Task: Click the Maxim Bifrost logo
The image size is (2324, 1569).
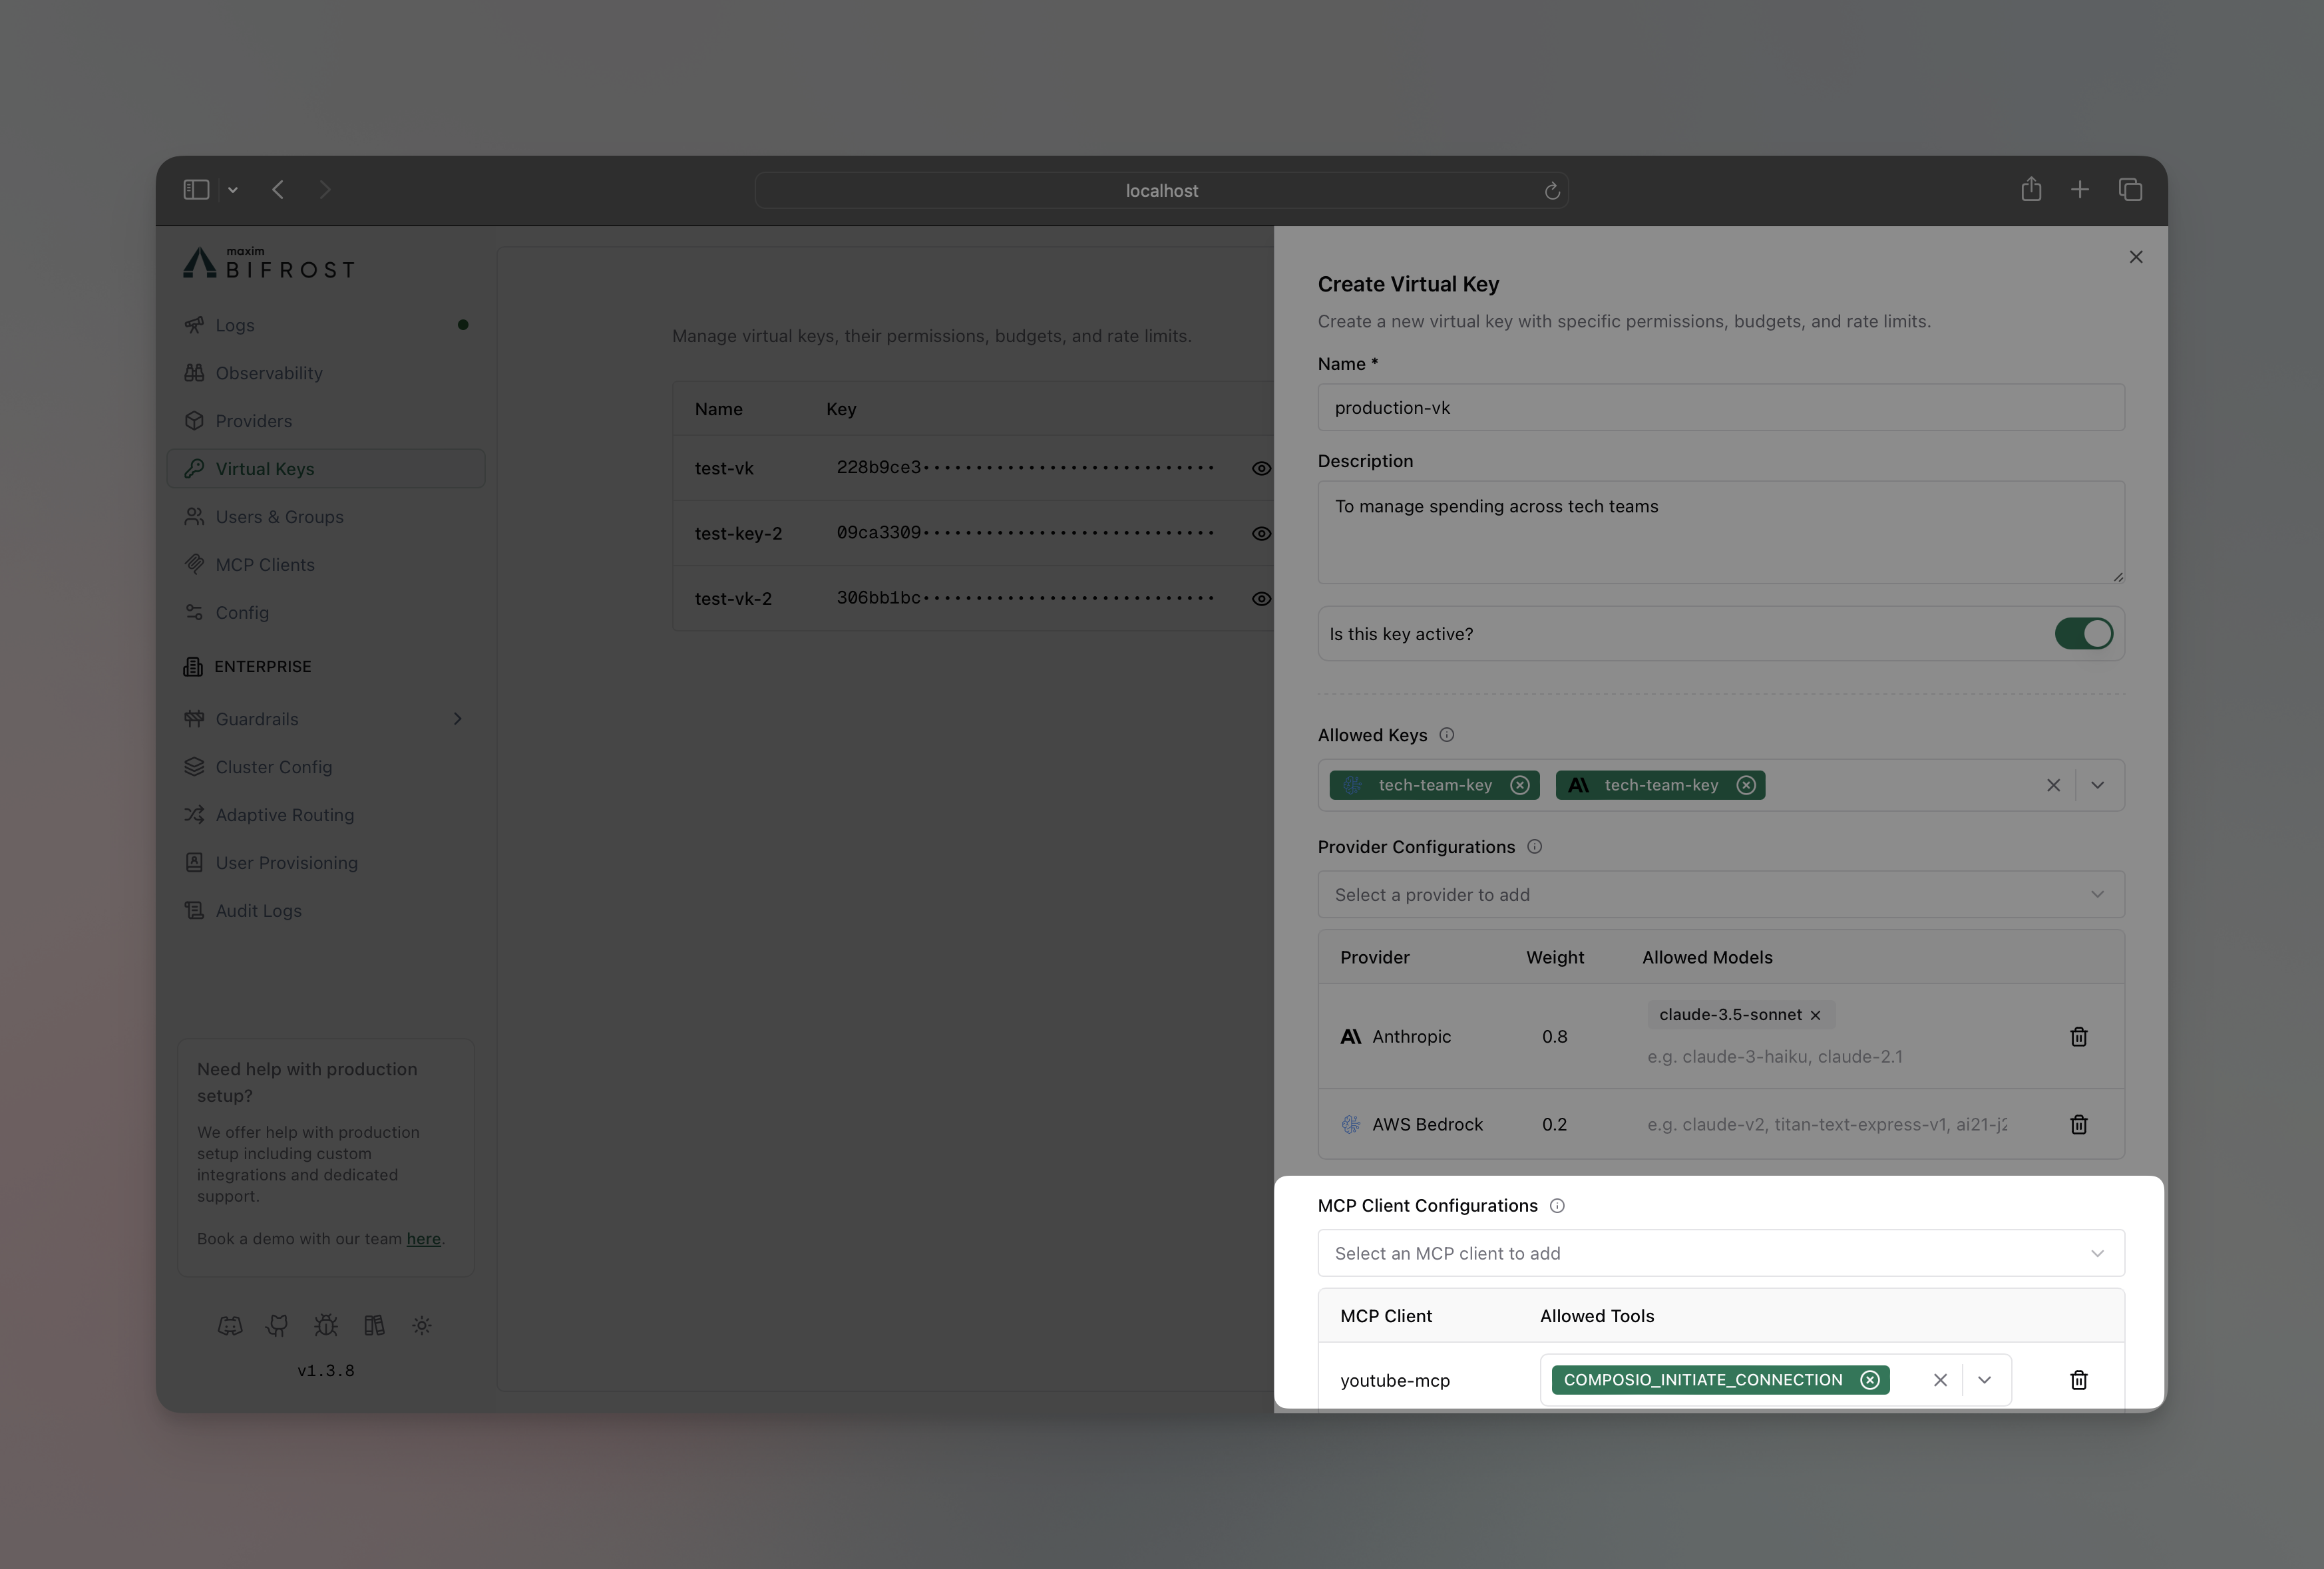Action: point(267,263)
